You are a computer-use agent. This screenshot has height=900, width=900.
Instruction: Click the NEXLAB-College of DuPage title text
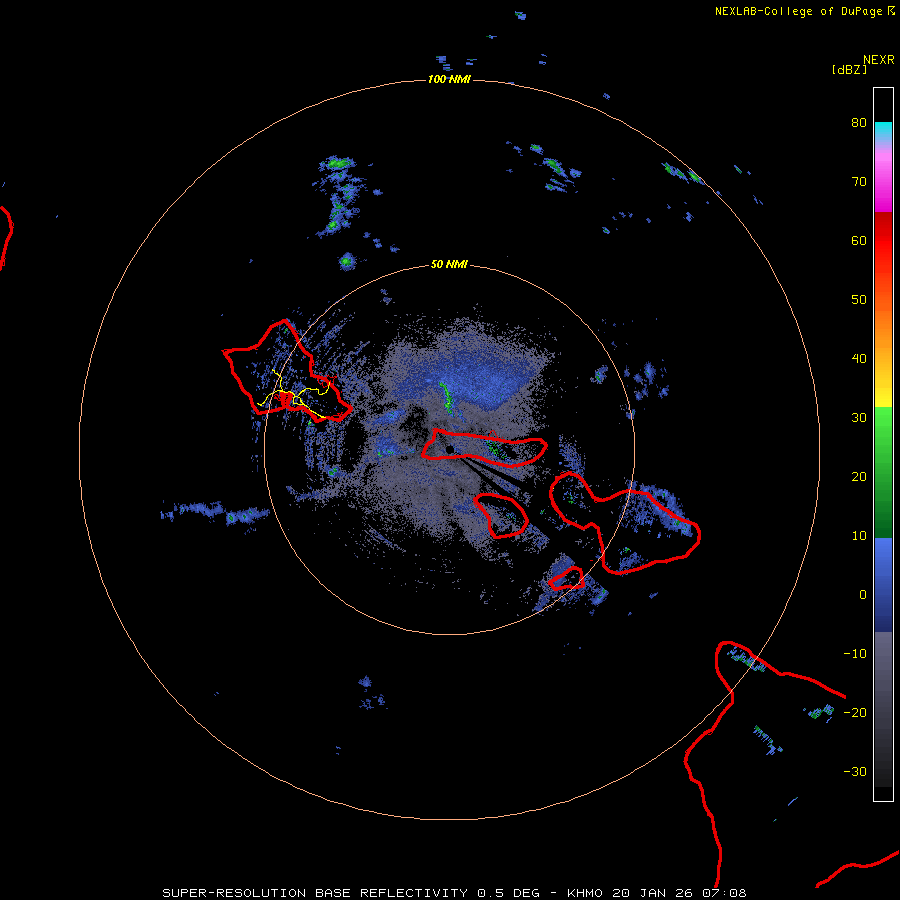point(798,11)
